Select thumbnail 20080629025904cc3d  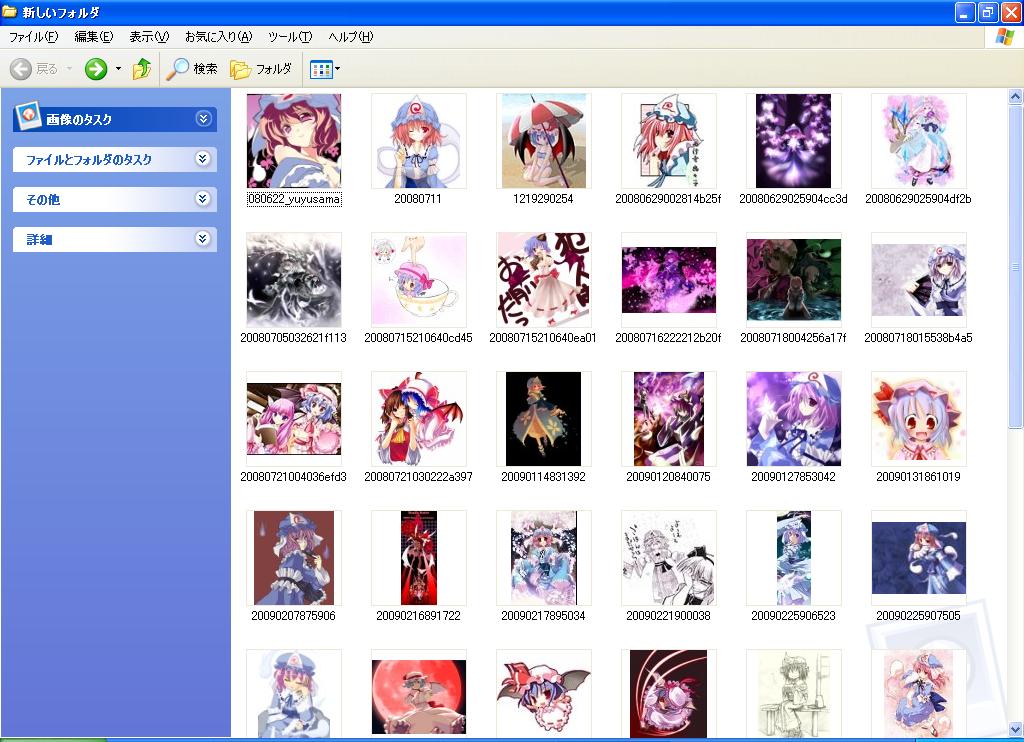point(793,141)
